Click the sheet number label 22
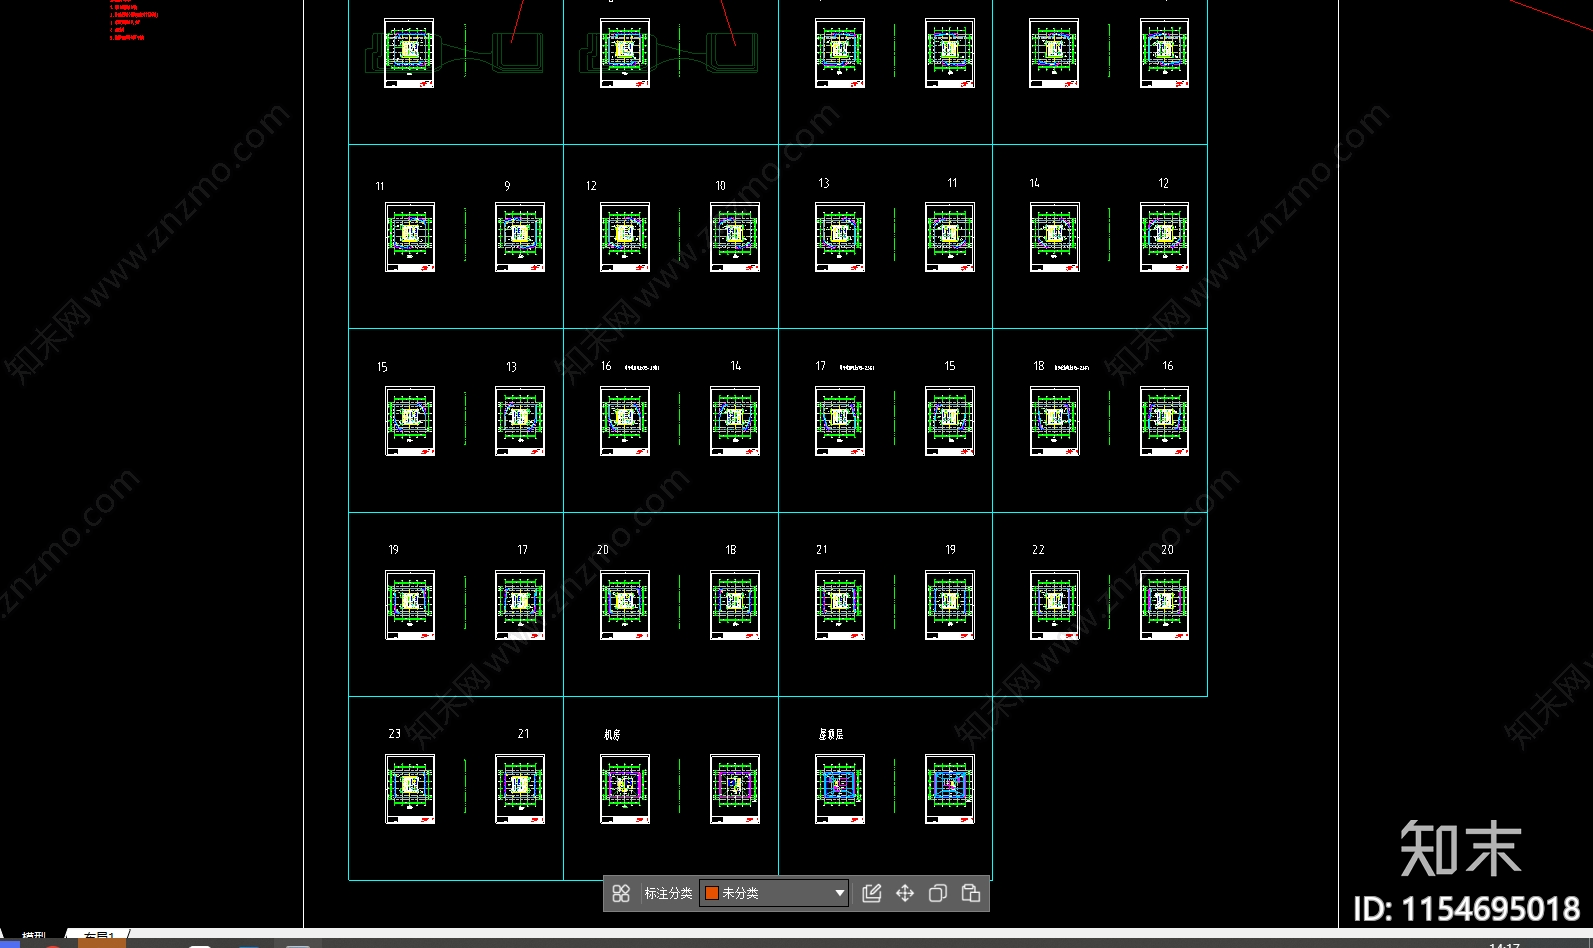This screenshot has width=1593, height=948. 1038,550
